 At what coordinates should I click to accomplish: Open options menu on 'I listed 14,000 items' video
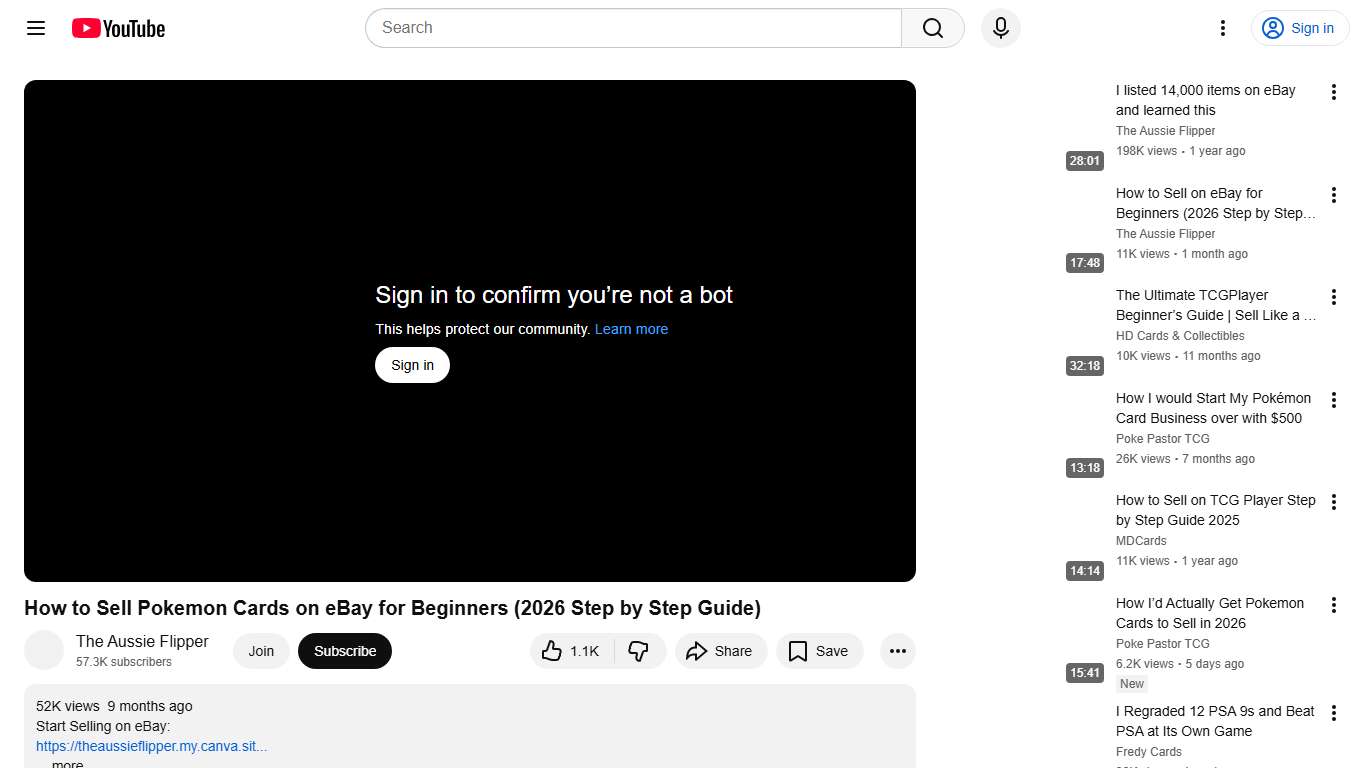[x=1333, y=91]
